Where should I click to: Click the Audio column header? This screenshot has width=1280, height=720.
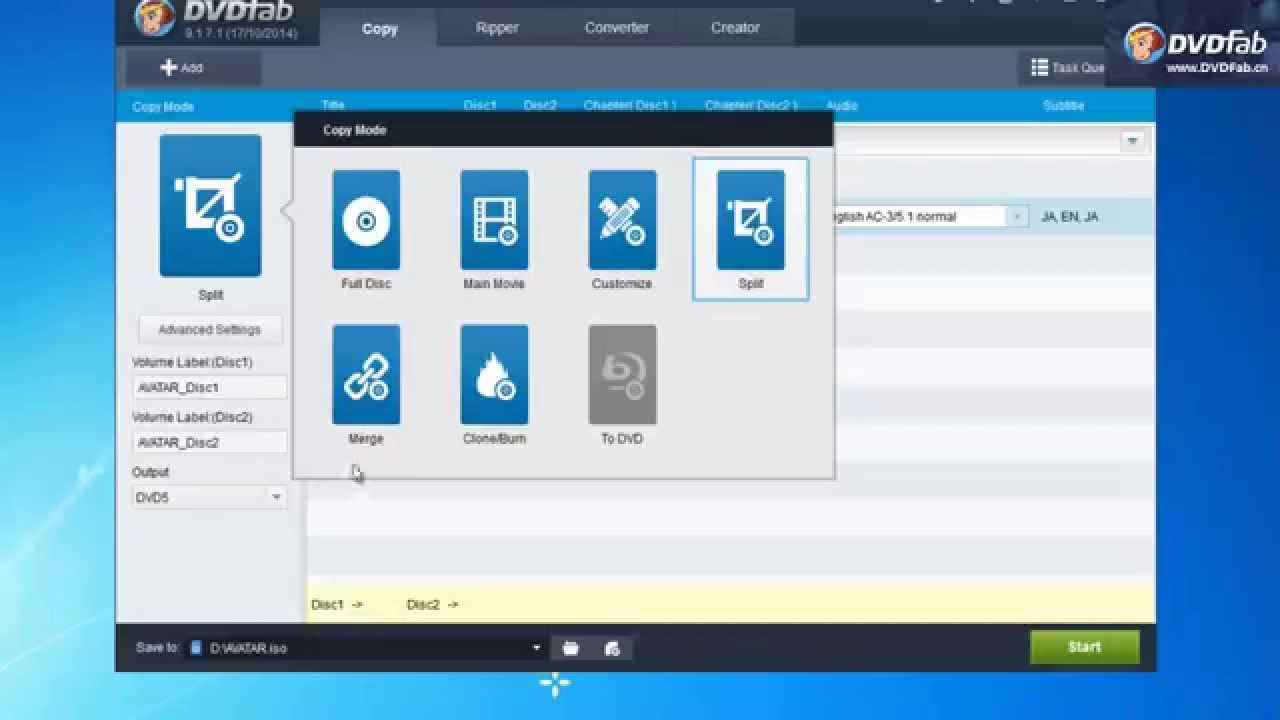click(841, 105)
